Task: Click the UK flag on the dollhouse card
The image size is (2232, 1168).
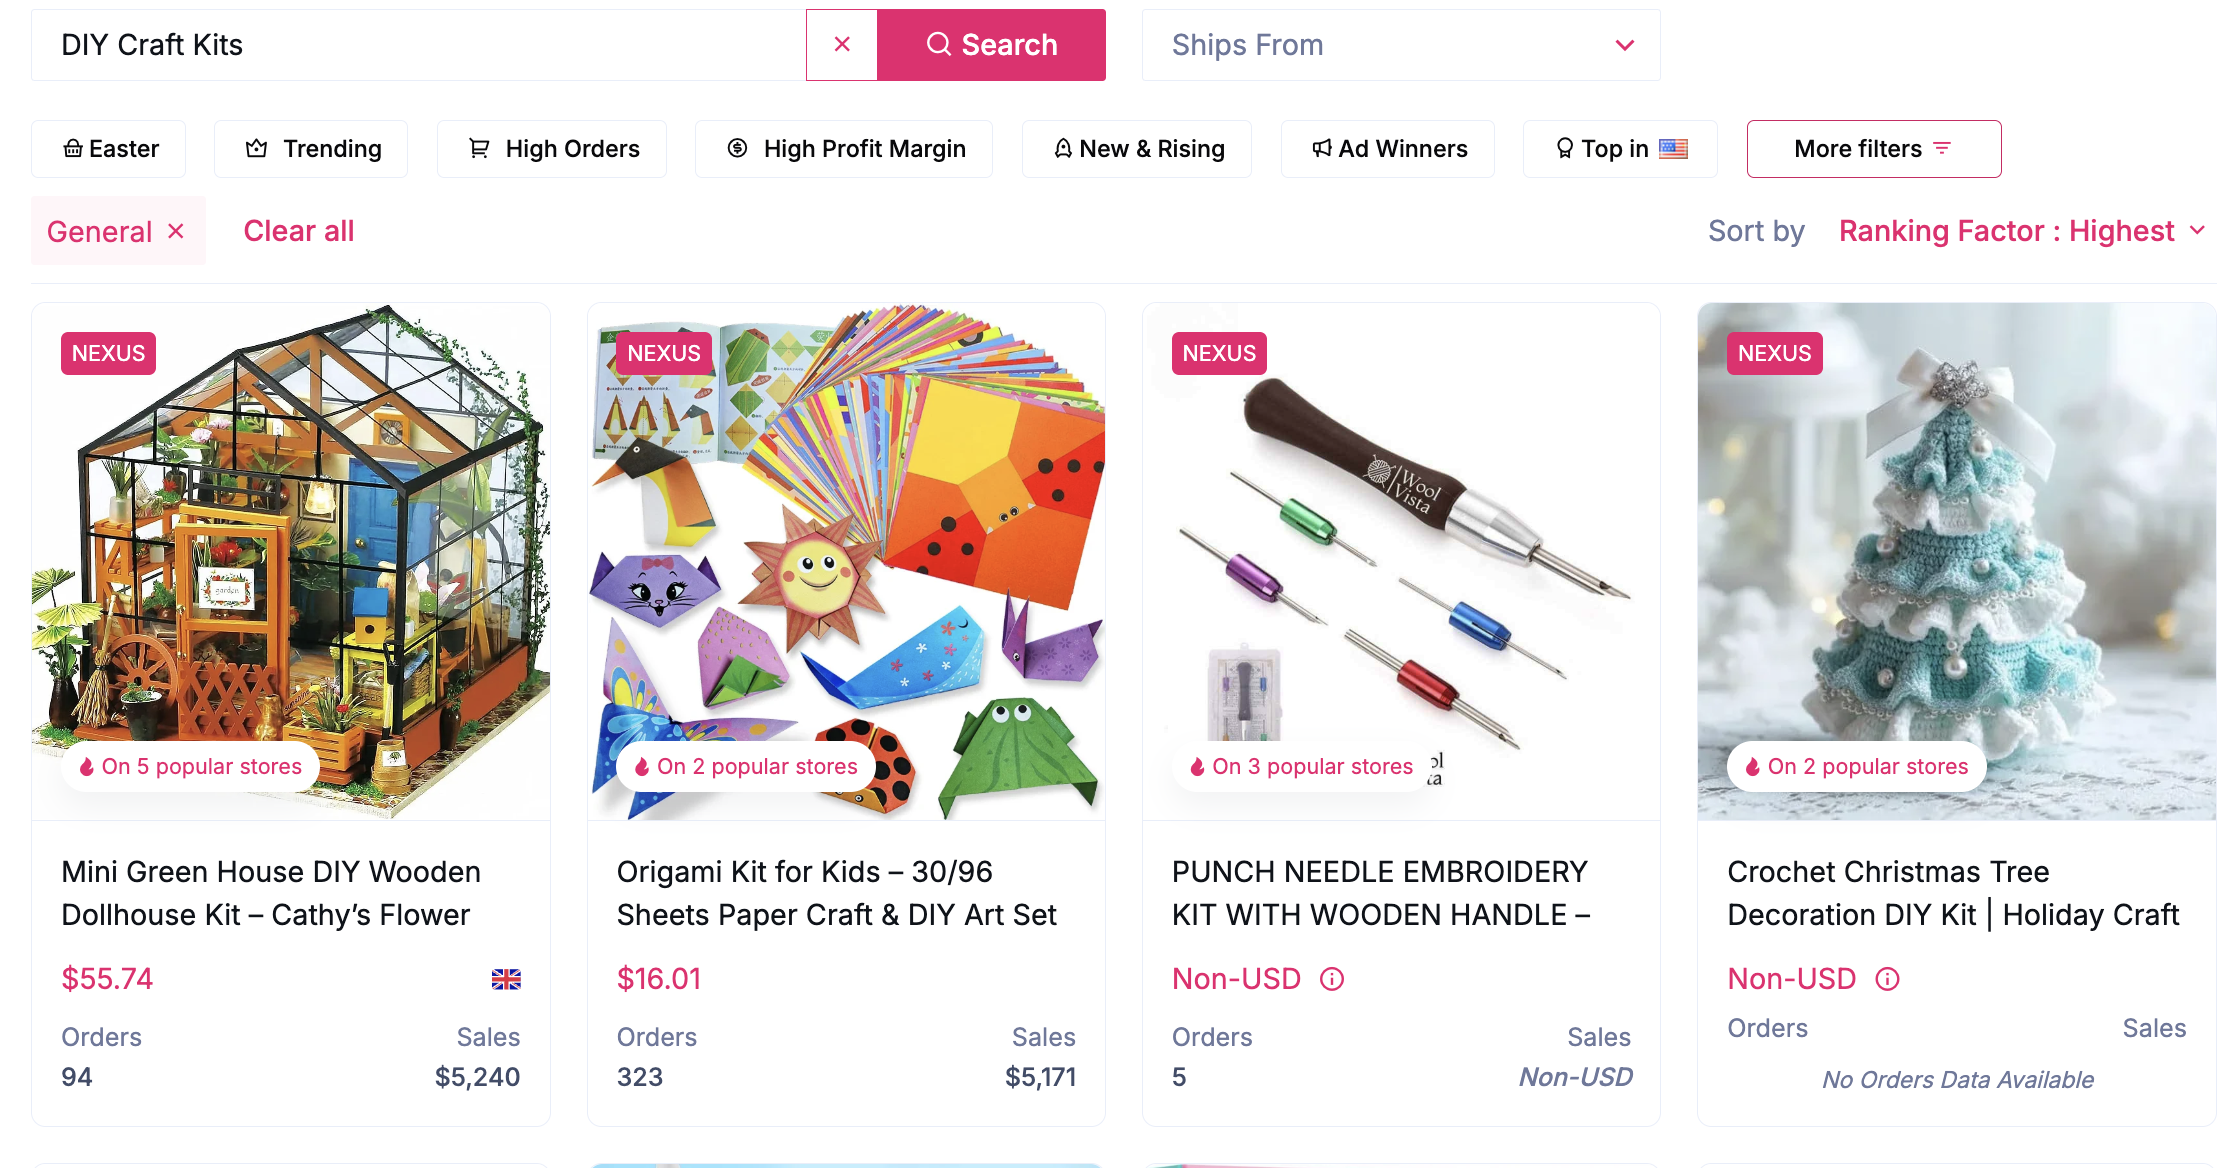Action: (x=507, y=979)
